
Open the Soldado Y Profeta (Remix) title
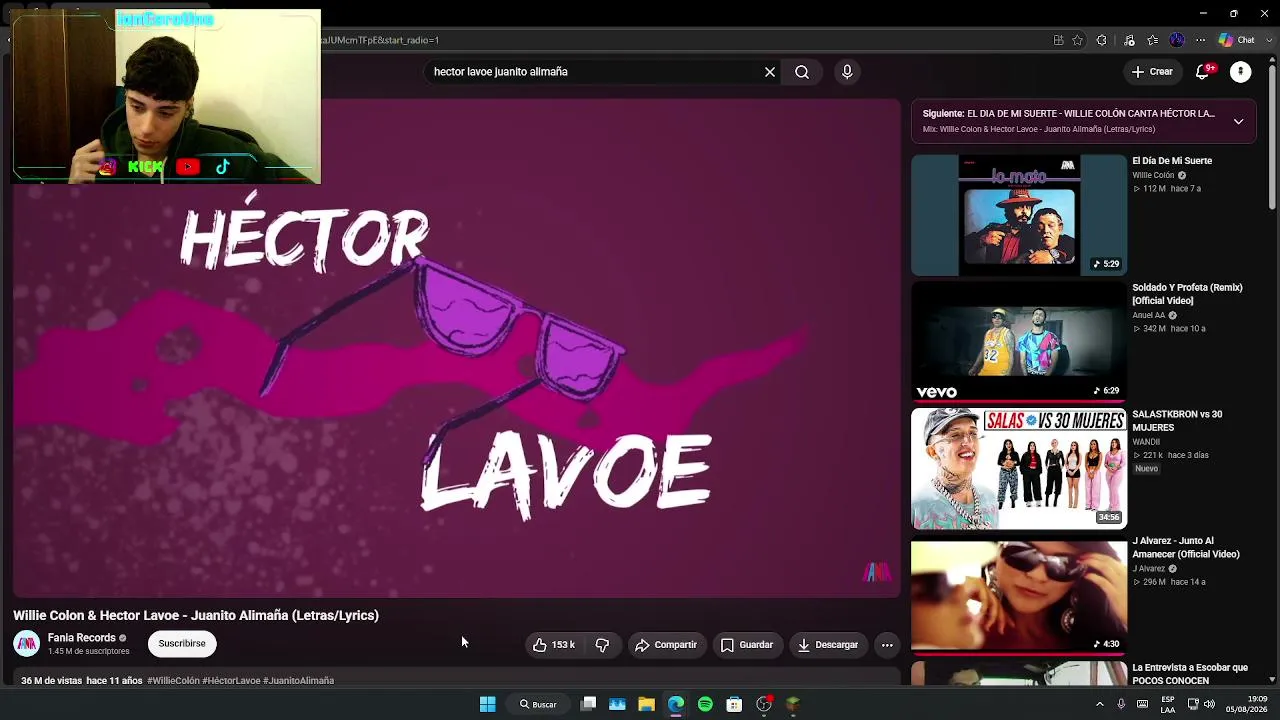[x=1187, y=294]
